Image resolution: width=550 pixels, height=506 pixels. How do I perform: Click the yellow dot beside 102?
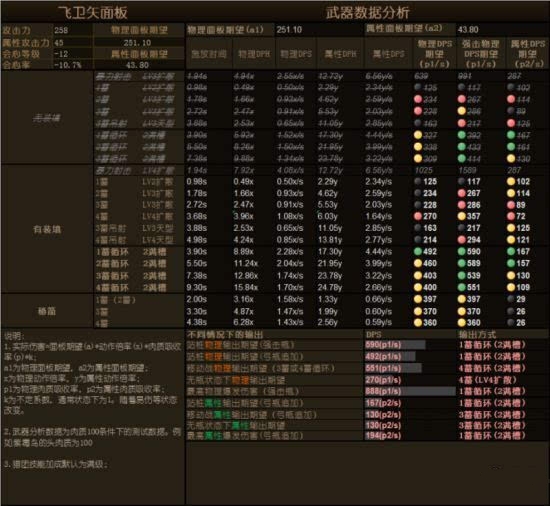coord(511,181)
